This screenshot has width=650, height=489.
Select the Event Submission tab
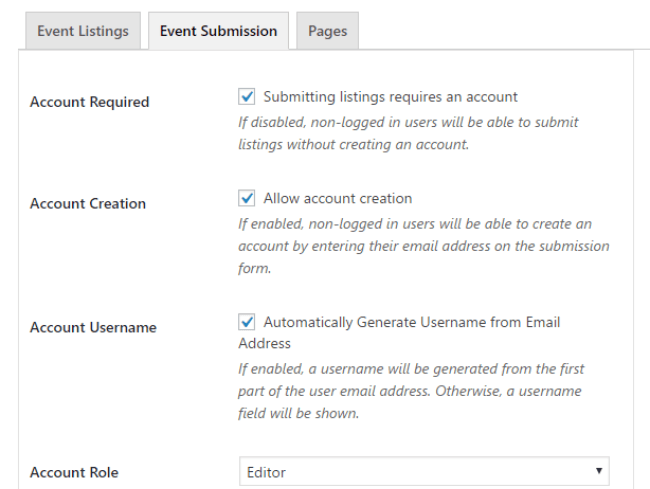pos(218,31)
